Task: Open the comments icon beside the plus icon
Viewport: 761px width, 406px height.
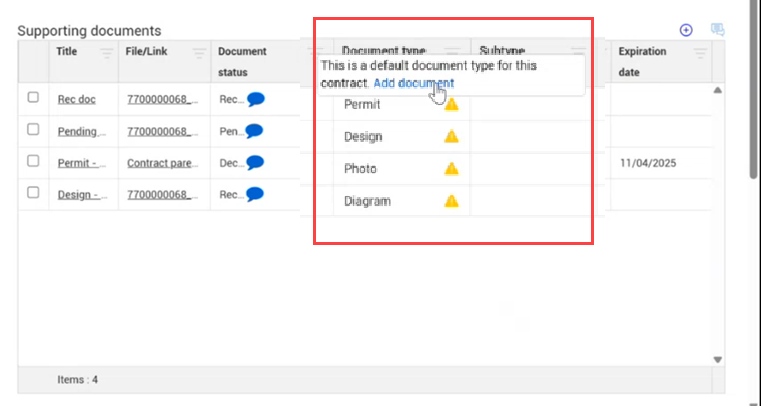Action: pyautogui.click(x=718, y=30)
